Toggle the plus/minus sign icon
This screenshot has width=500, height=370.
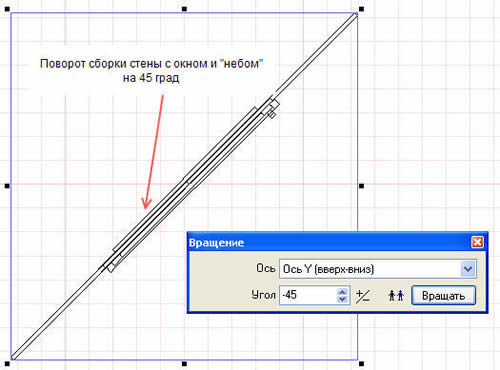363,296
